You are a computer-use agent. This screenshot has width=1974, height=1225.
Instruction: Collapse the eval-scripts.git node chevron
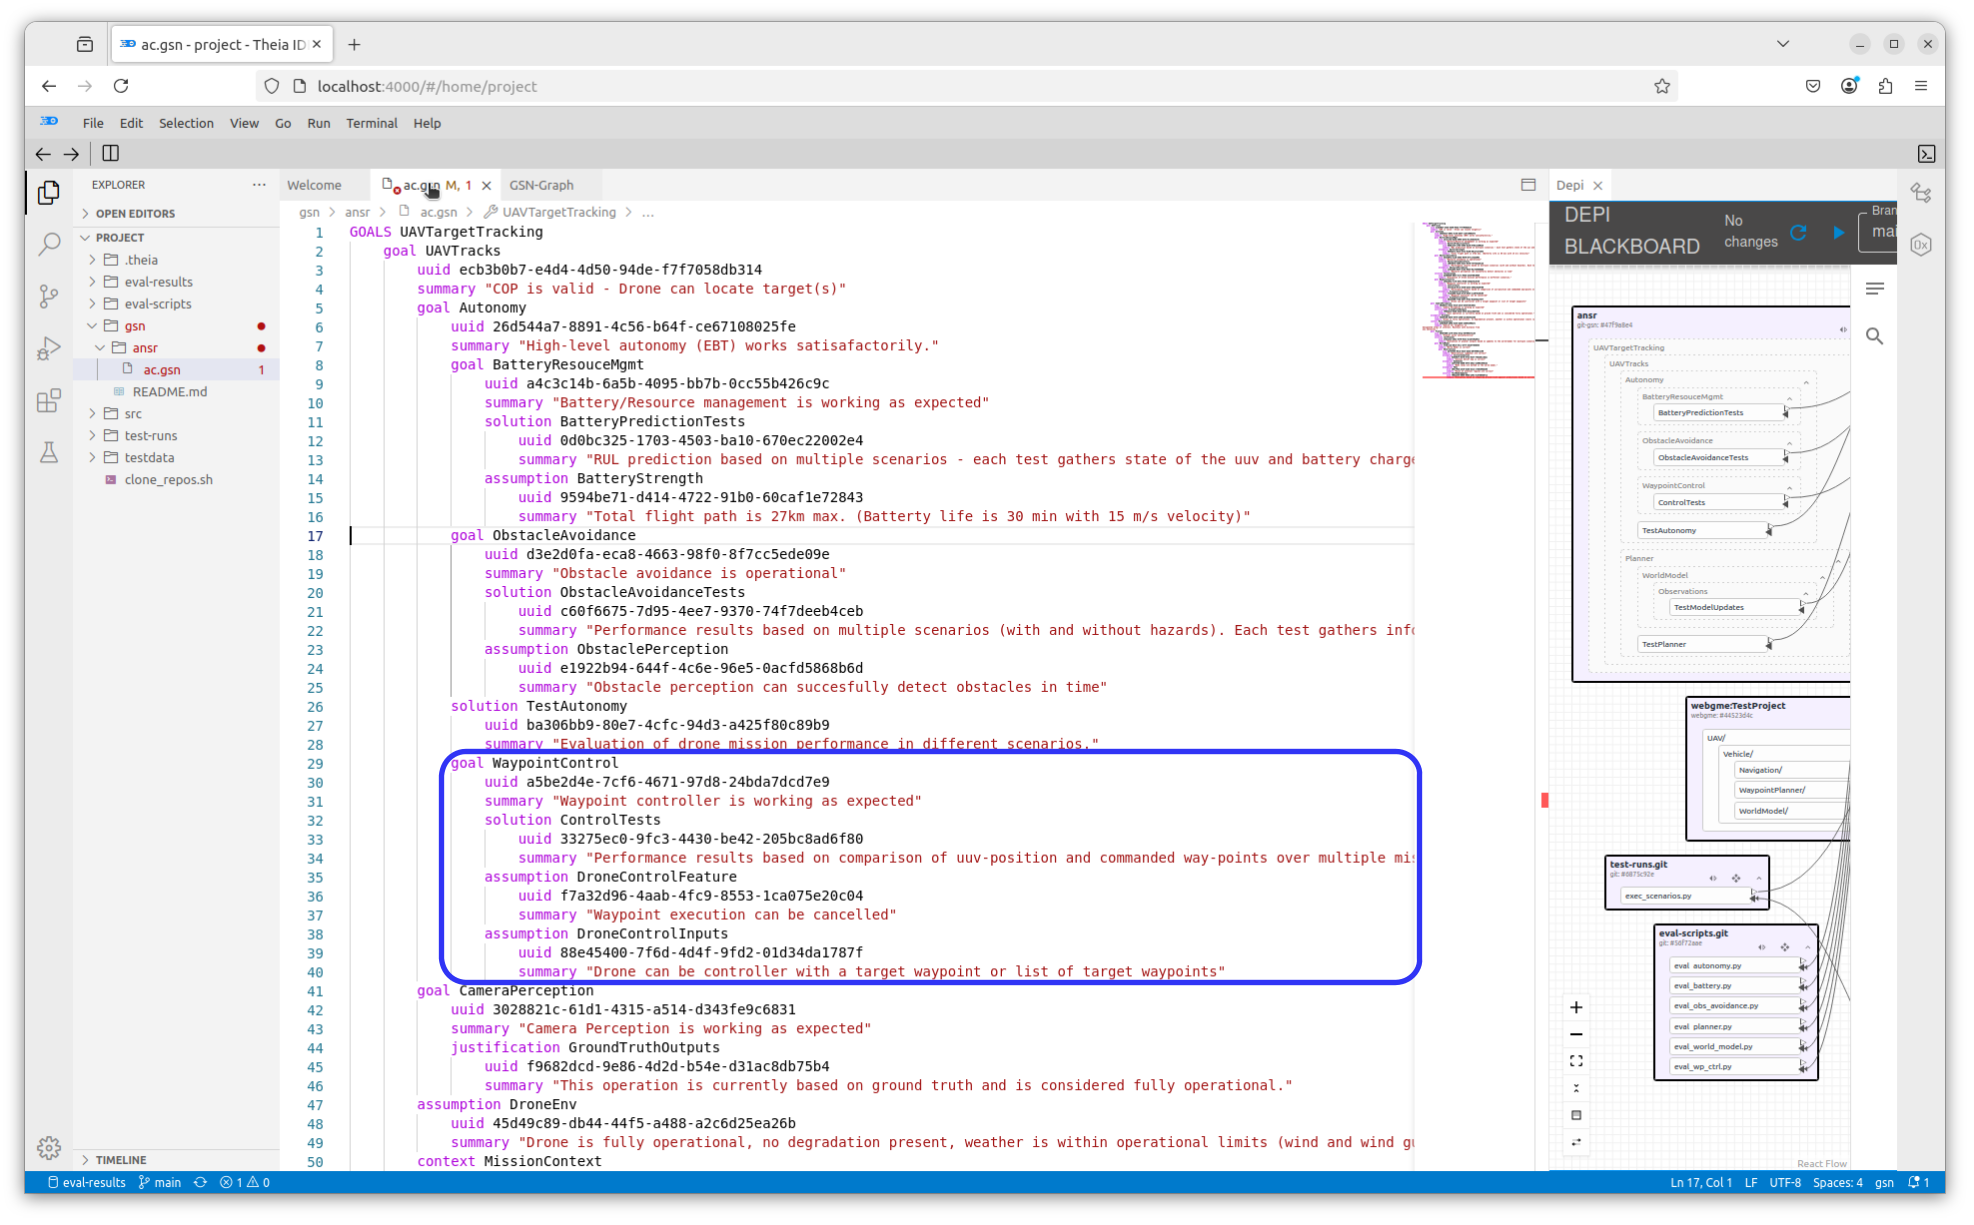pyautogui.click(x=1808, y=947)
